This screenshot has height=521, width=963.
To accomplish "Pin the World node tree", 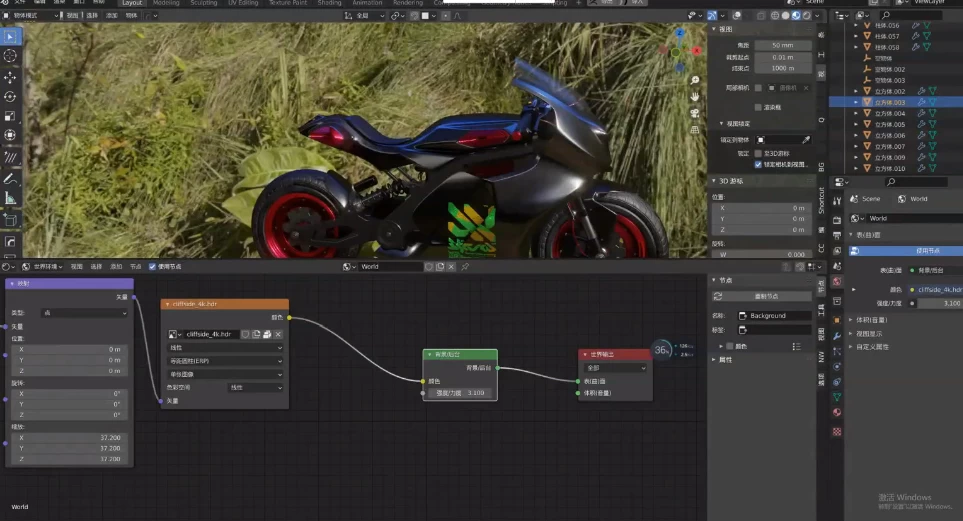I will pos(465,267).
